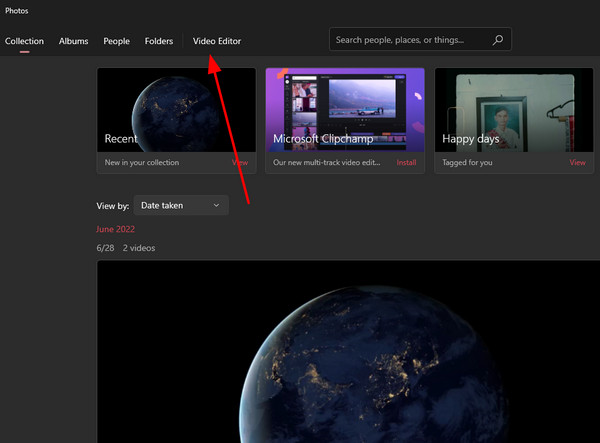
Task: Click 'Tagged for you' caption
Action: [467, 163]
